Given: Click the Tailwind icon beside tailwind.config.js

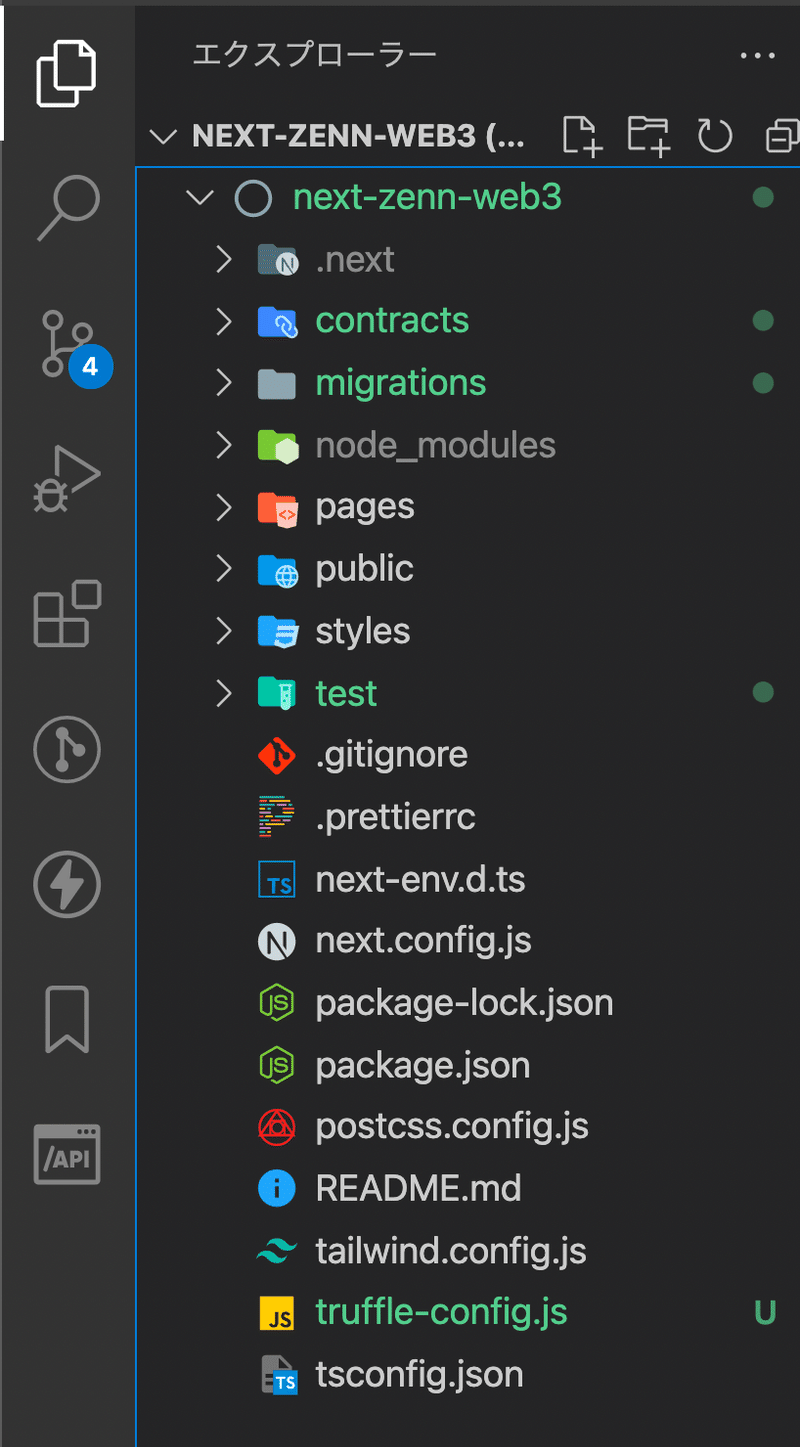Looking at the screenshot, I should [277, 1251].
